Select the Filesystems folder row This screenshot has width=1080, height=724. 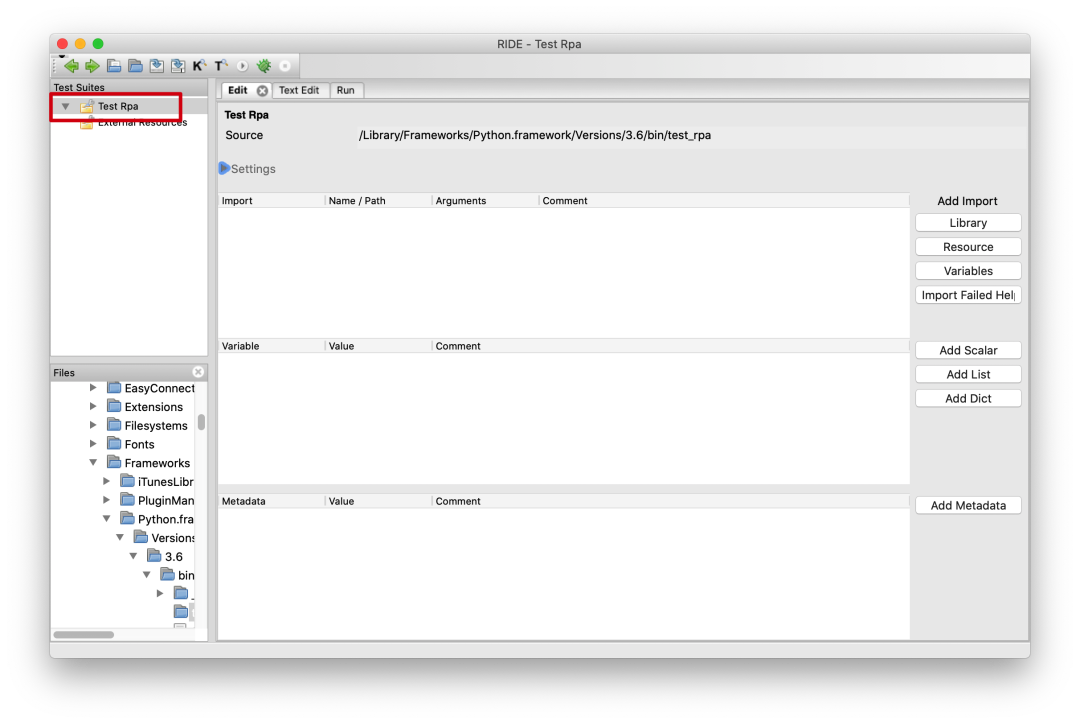click(156, 426)
